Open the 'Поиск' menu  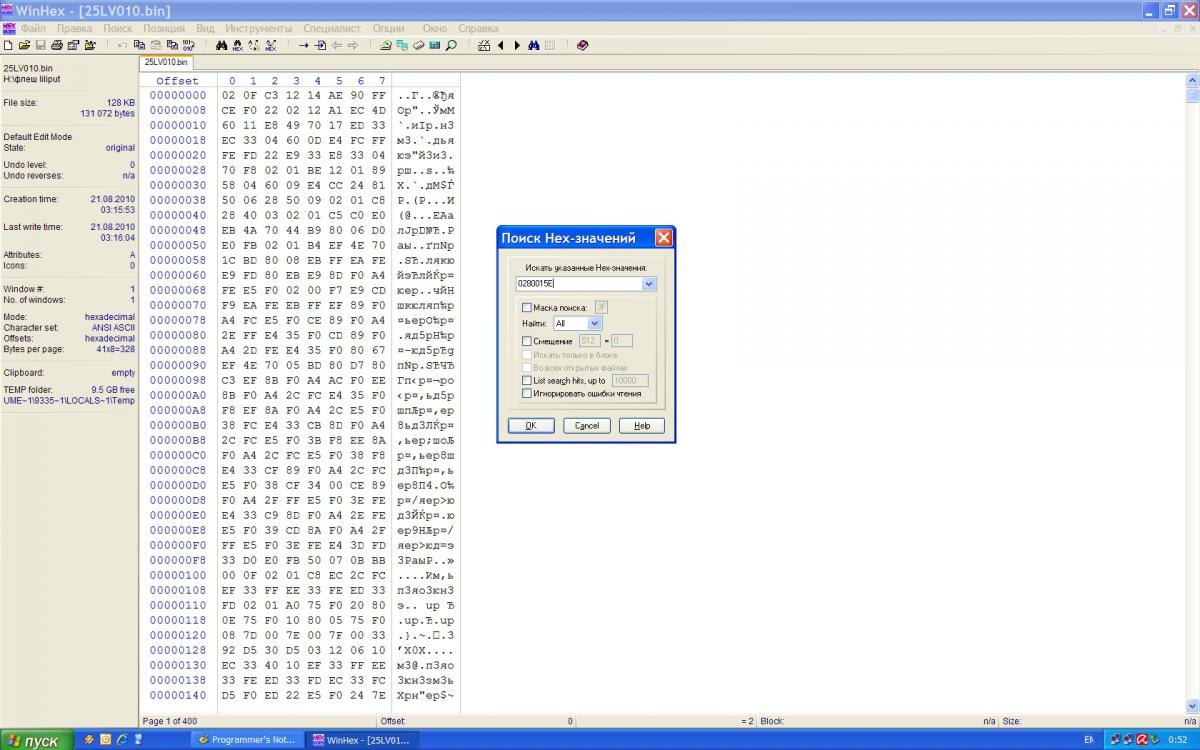click(x=117, y=29)
